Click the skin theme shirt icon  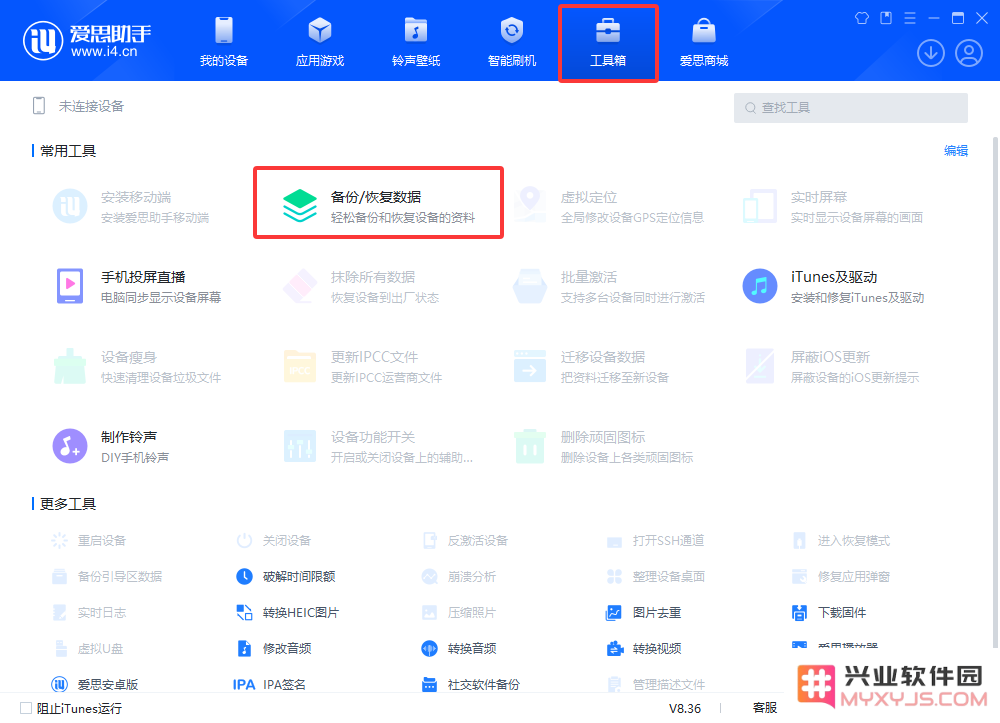(862, 18)
